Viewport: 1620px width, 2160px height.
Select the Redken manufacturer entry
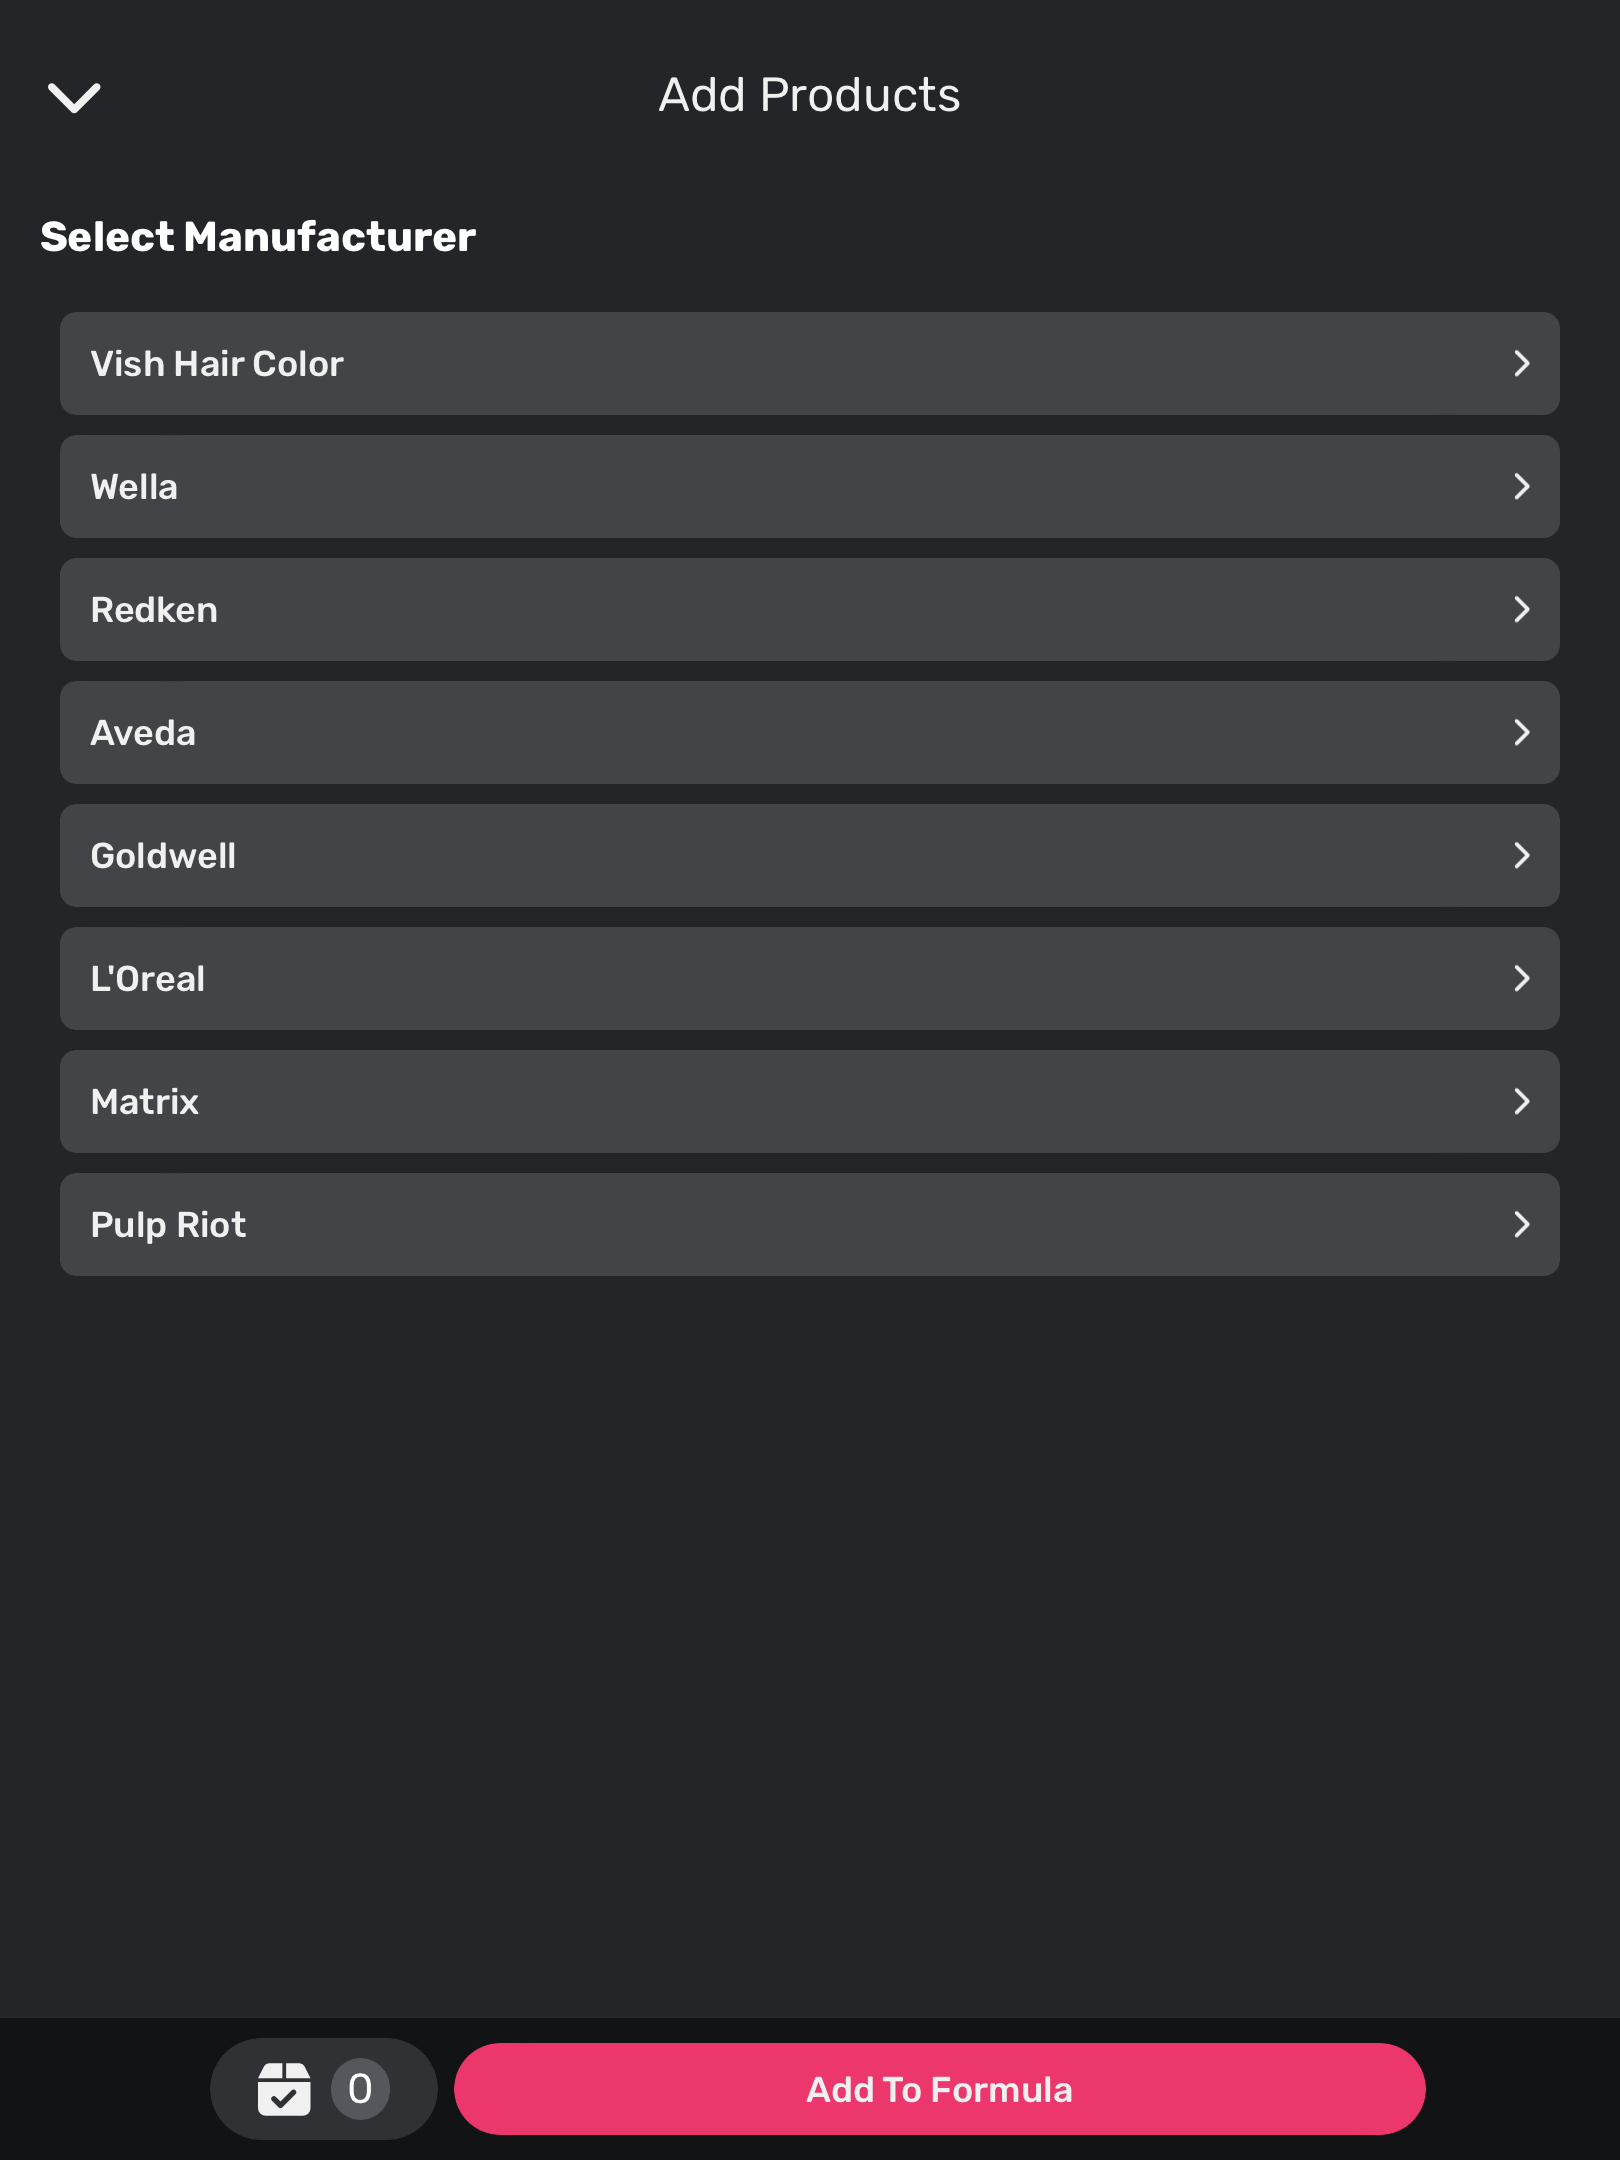(x=154, y=610)
